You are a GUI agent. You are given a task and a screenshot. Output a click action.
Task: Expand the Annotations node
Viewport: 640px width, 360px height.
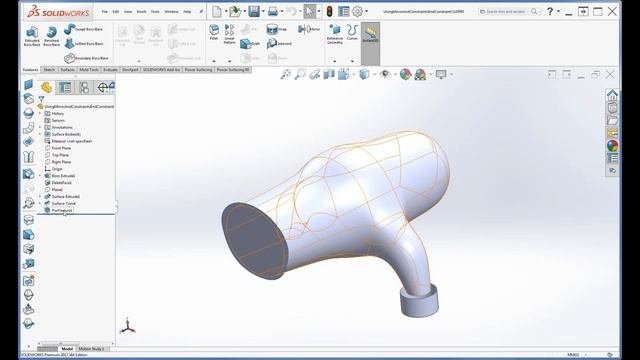pyautogui.click(x=40, y=127)
